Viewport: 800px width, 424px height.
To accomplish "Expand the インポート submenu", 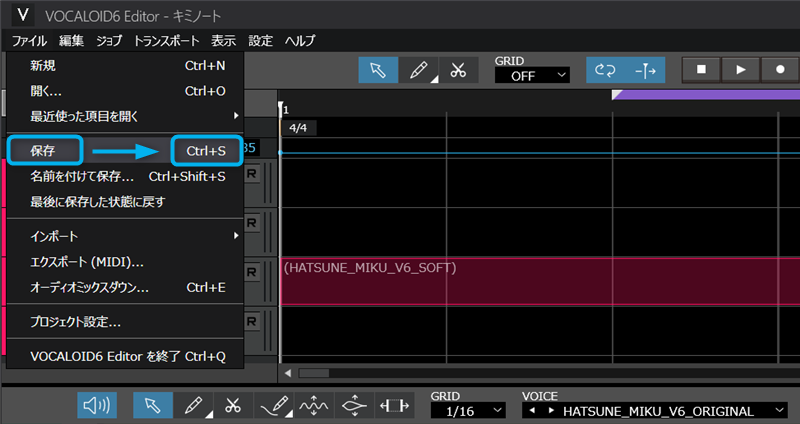I will click(126, 236).
